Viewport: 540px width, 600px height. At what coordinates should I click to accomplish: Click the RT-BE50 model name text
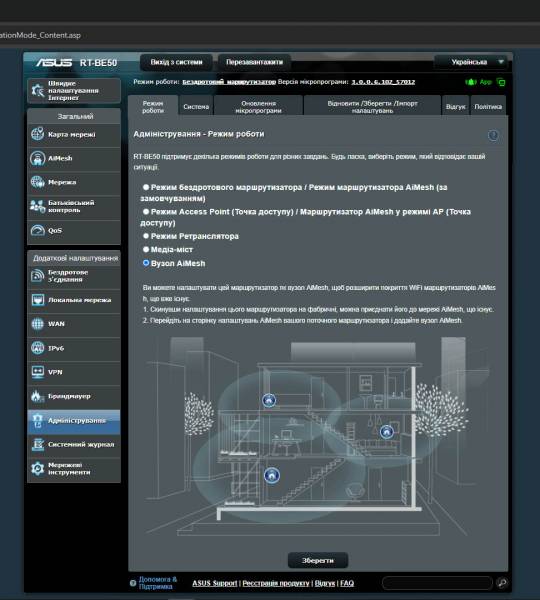pos(98,62)
